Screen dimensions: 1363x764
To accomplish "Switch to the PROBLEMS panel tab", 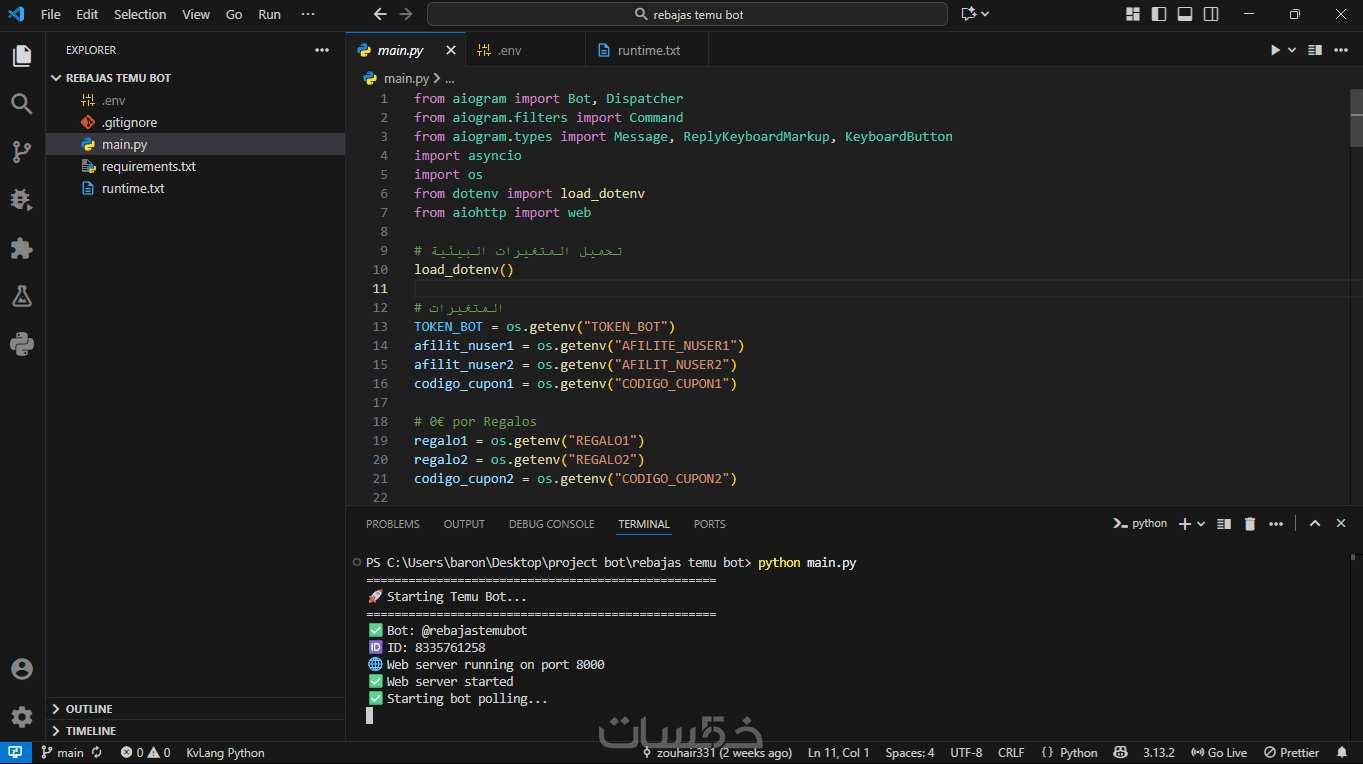I will click(392, 524).
